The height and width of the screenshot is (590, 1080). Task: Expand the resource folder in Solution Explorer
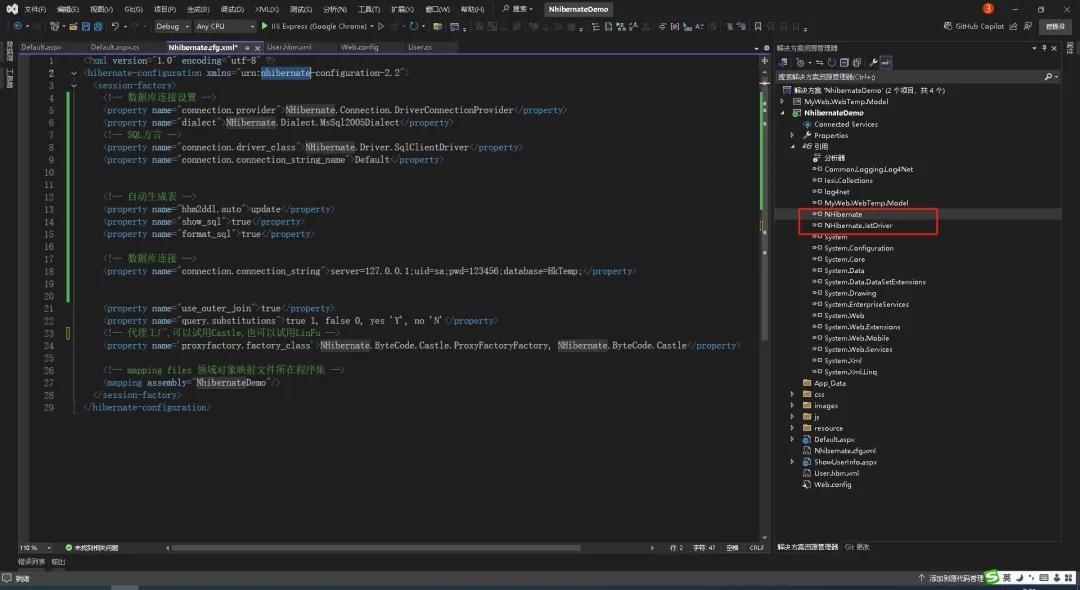[x=791, y=428]
